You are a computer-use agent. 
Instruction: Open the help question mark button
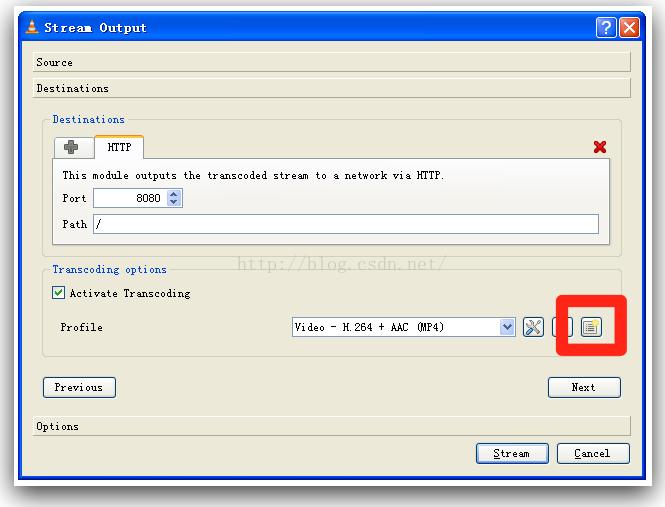click(x=606, y=28)
